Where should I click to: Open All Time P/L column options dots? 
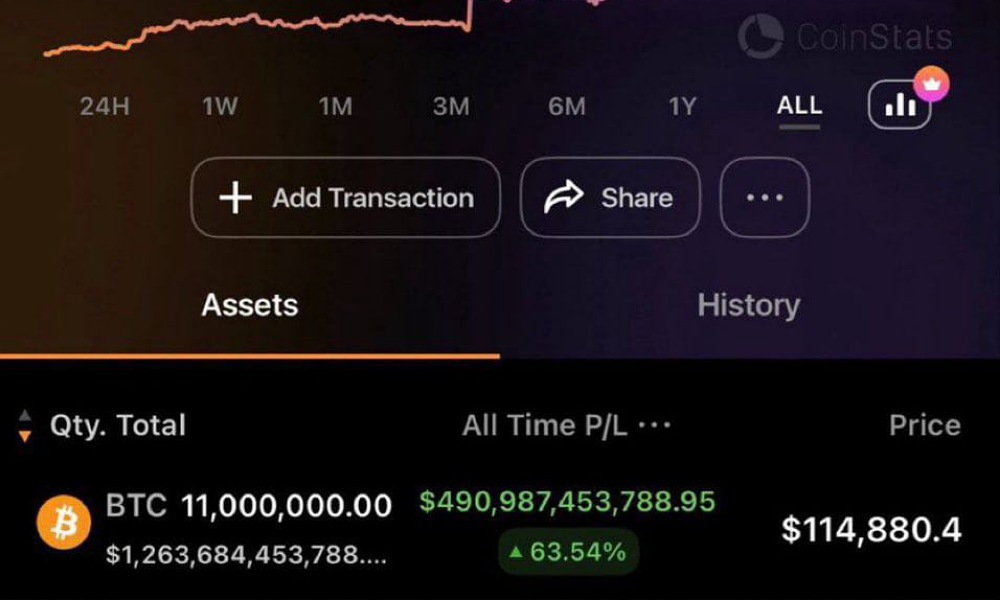tap(655, 426)
